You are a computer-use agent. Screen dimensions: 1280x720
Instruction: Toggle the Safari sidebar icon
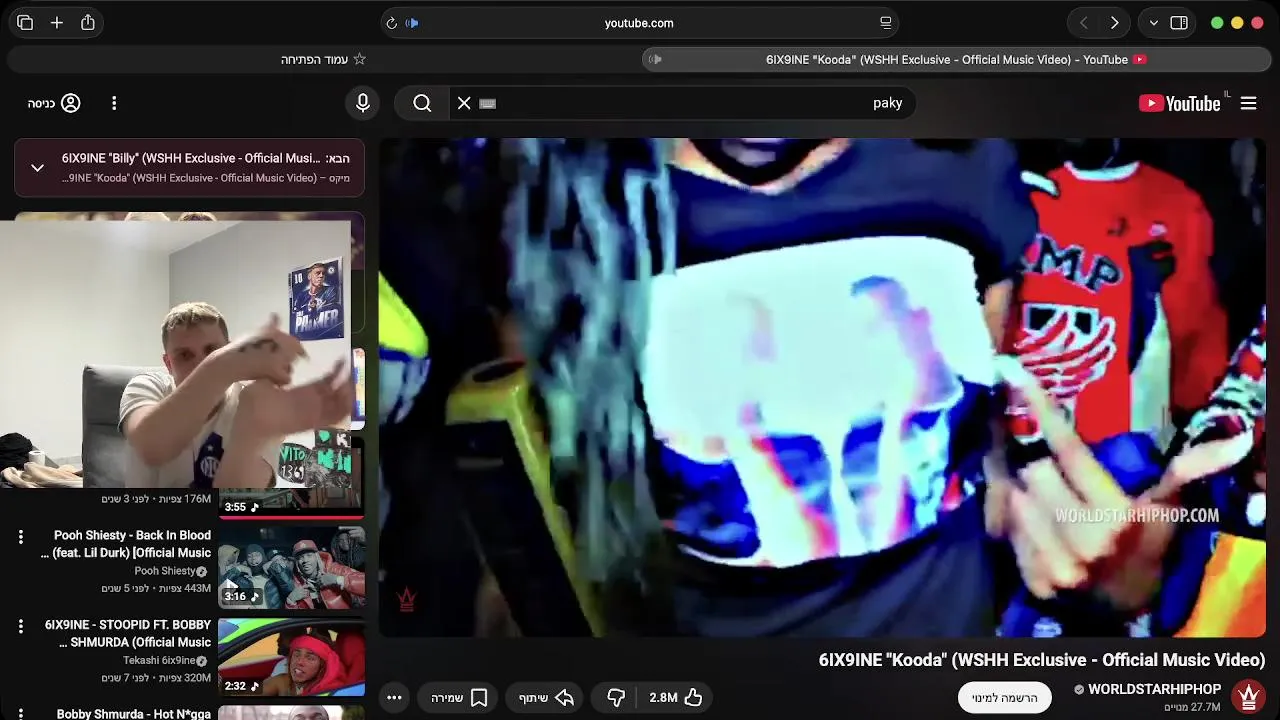coord(1179,23)
